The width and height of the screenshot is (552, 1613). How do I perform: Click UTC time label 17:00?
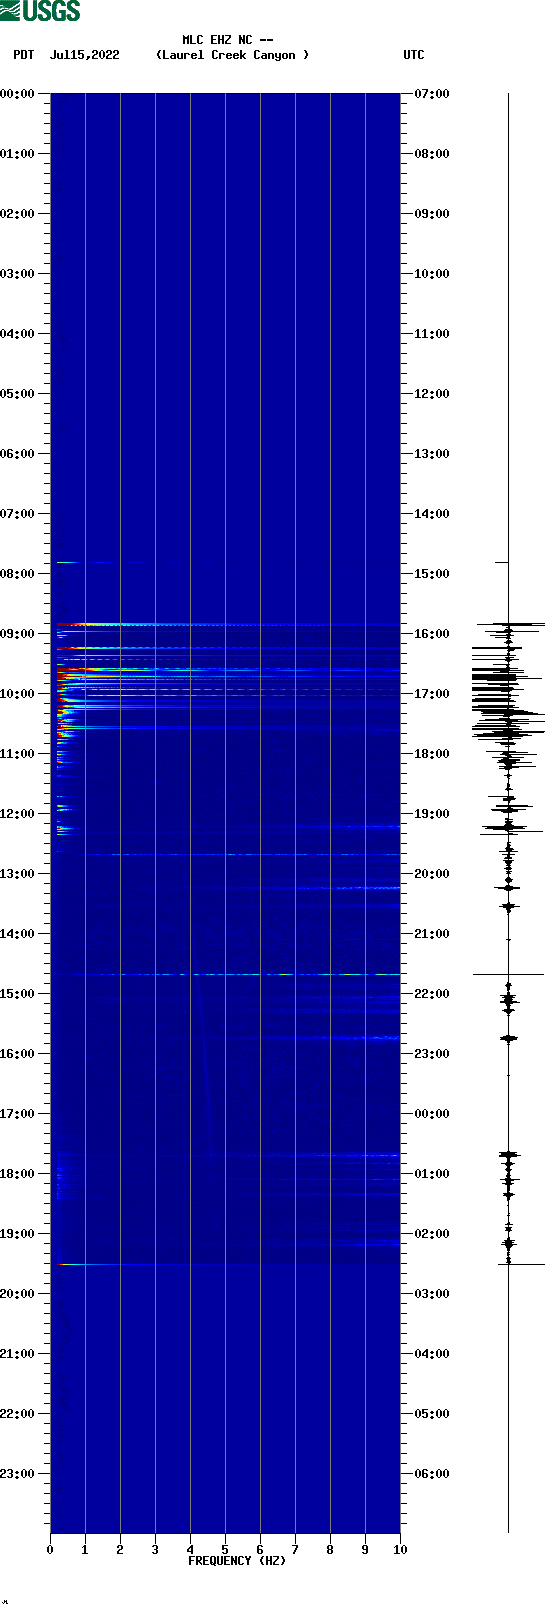[432, 694]
